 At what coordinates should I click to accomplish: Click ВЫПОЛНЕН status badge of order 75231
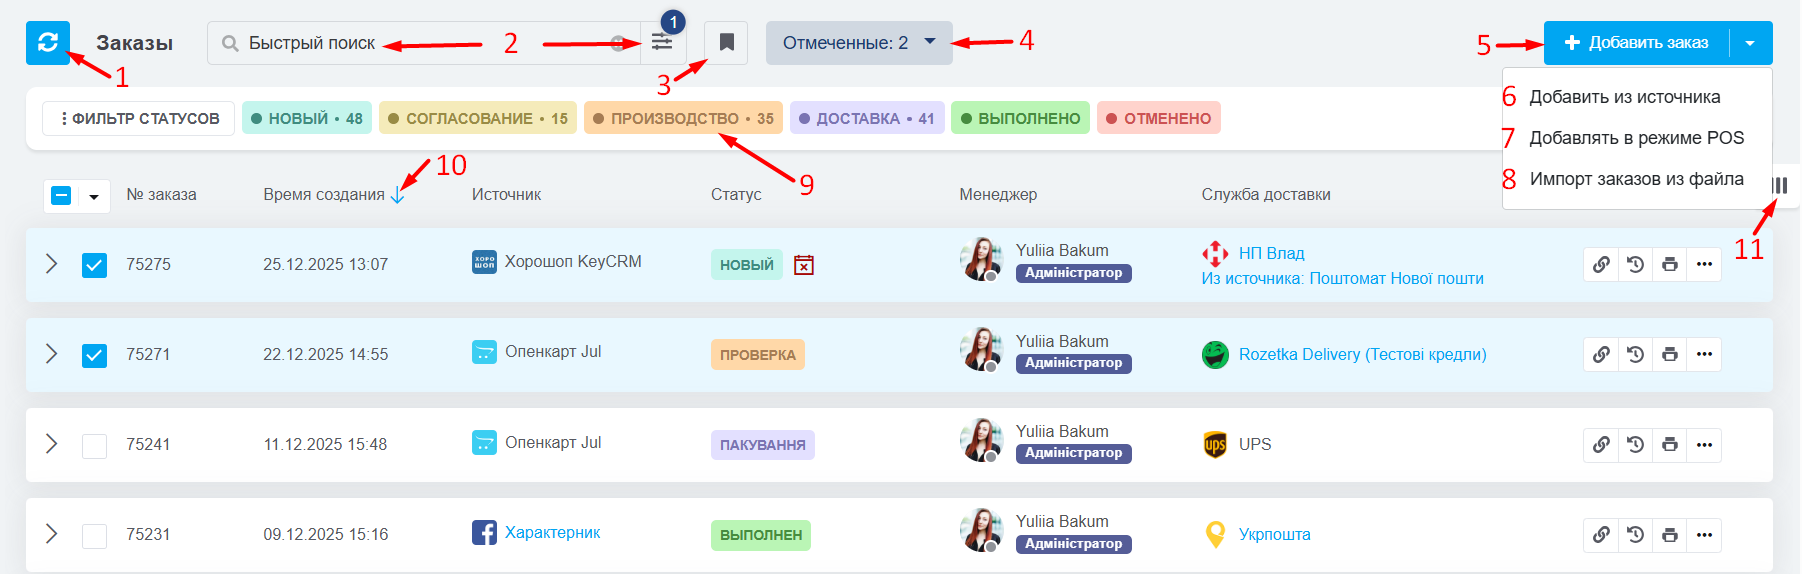tap(761, 535)
